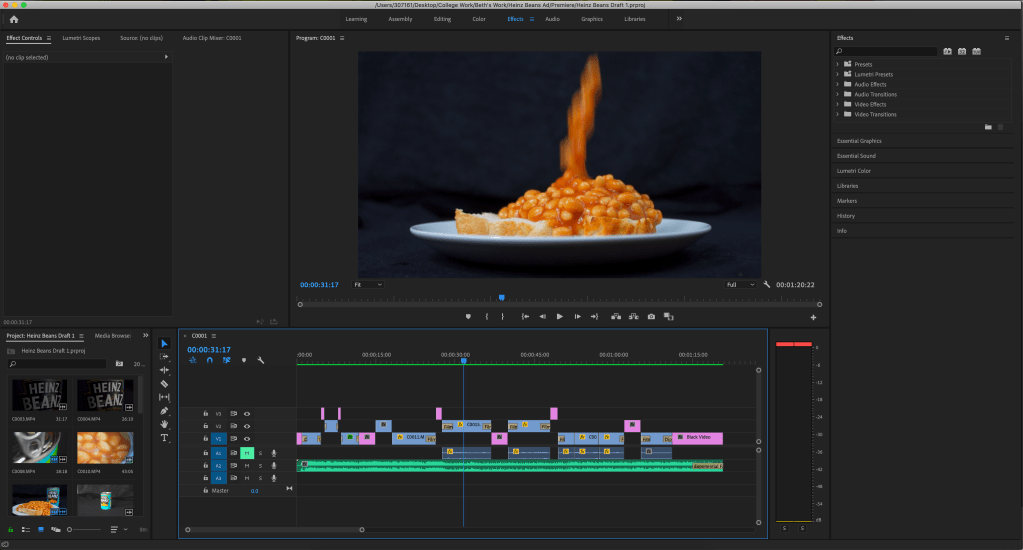1023x550 pixels.
Task: Unmute audio track A1
Action: (247, 453)
